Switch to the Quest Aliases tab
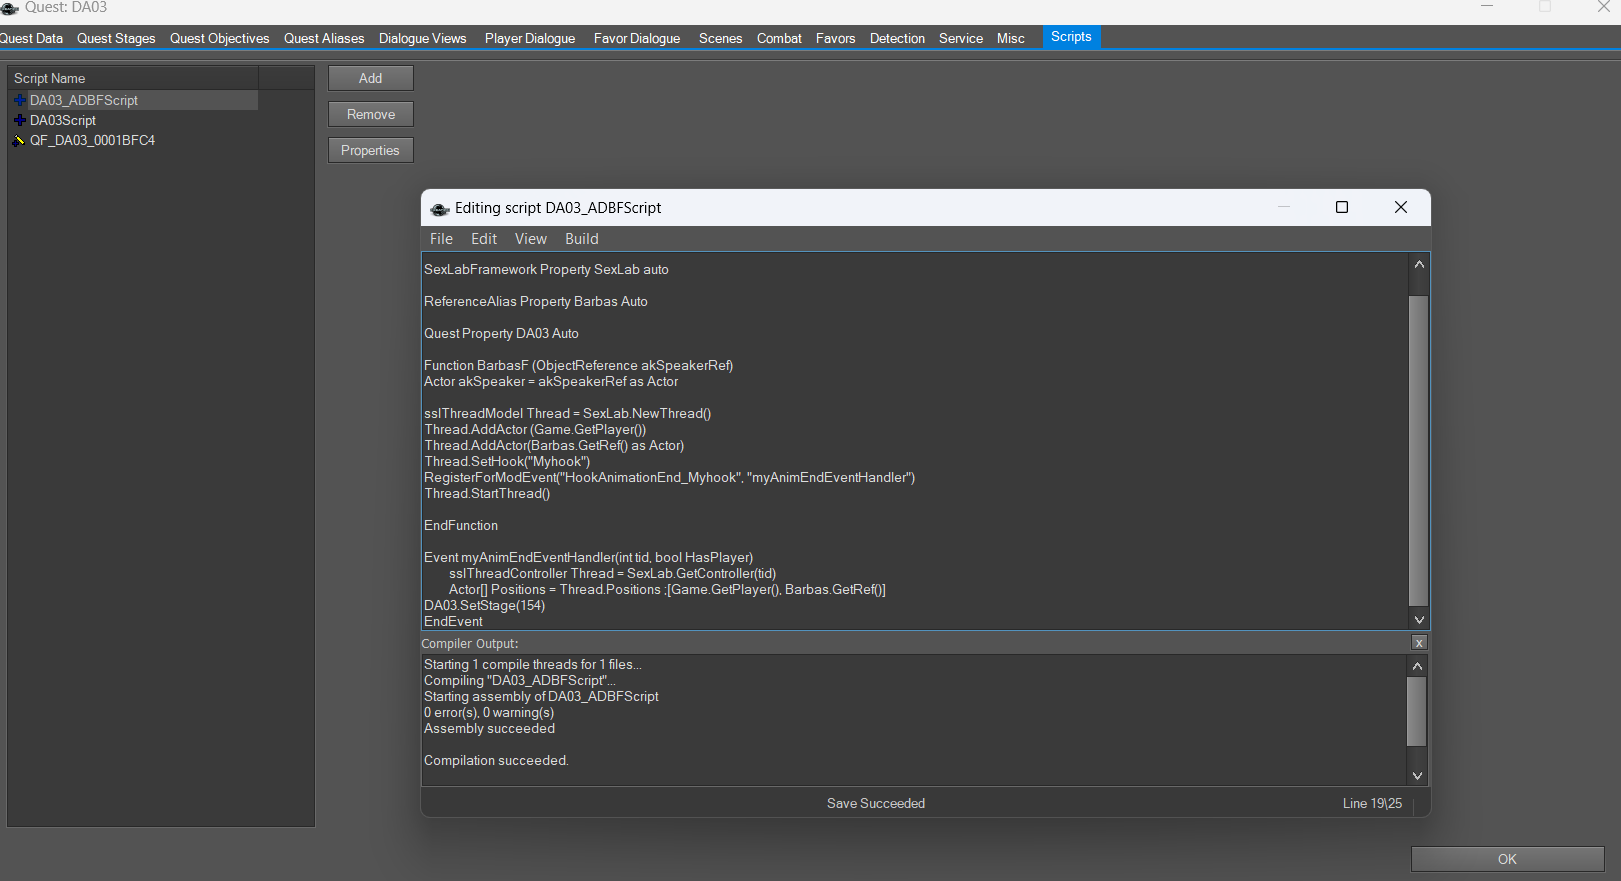Image resolution: width=1621 pixels, height=881 pixels. coord(324,38)
